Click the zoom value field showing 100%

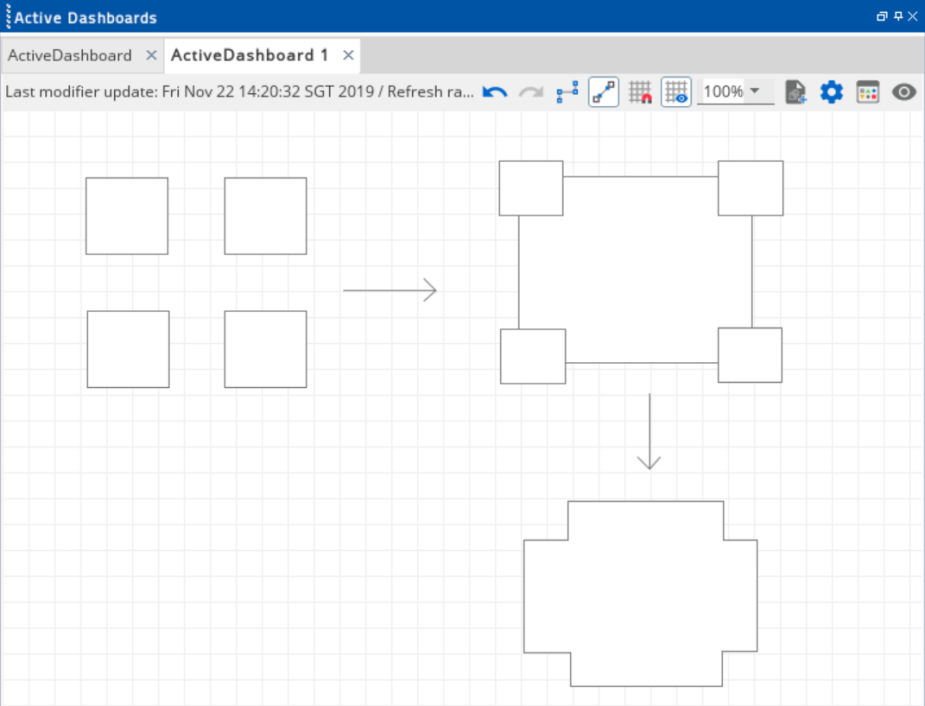click(x=723, y=91)
